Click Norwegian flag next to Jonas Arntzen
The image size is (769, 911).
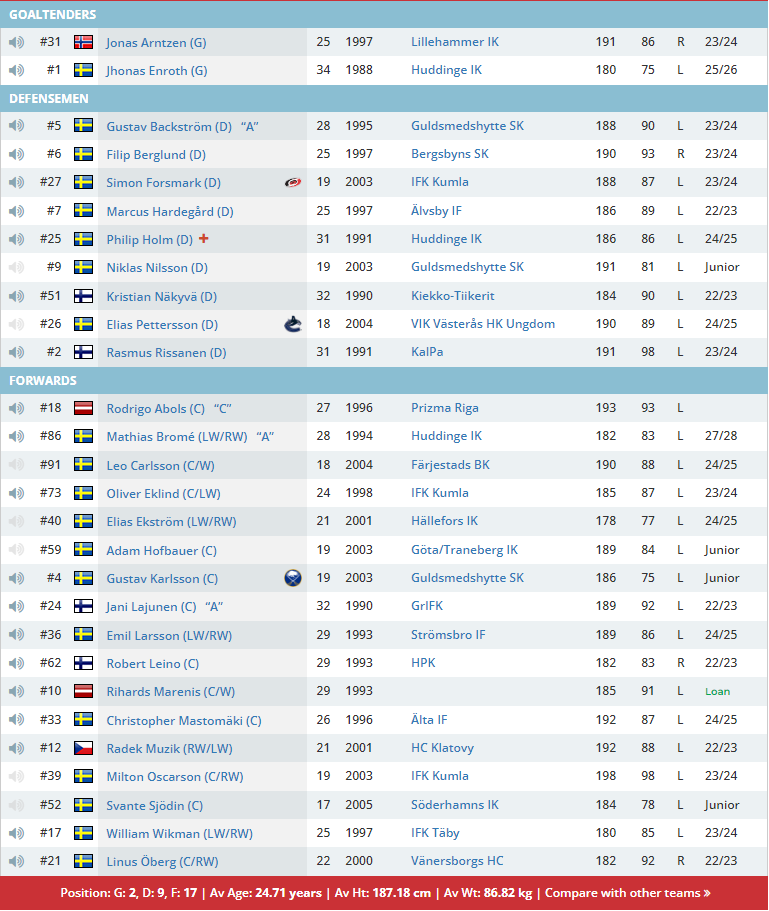[84, 42]
